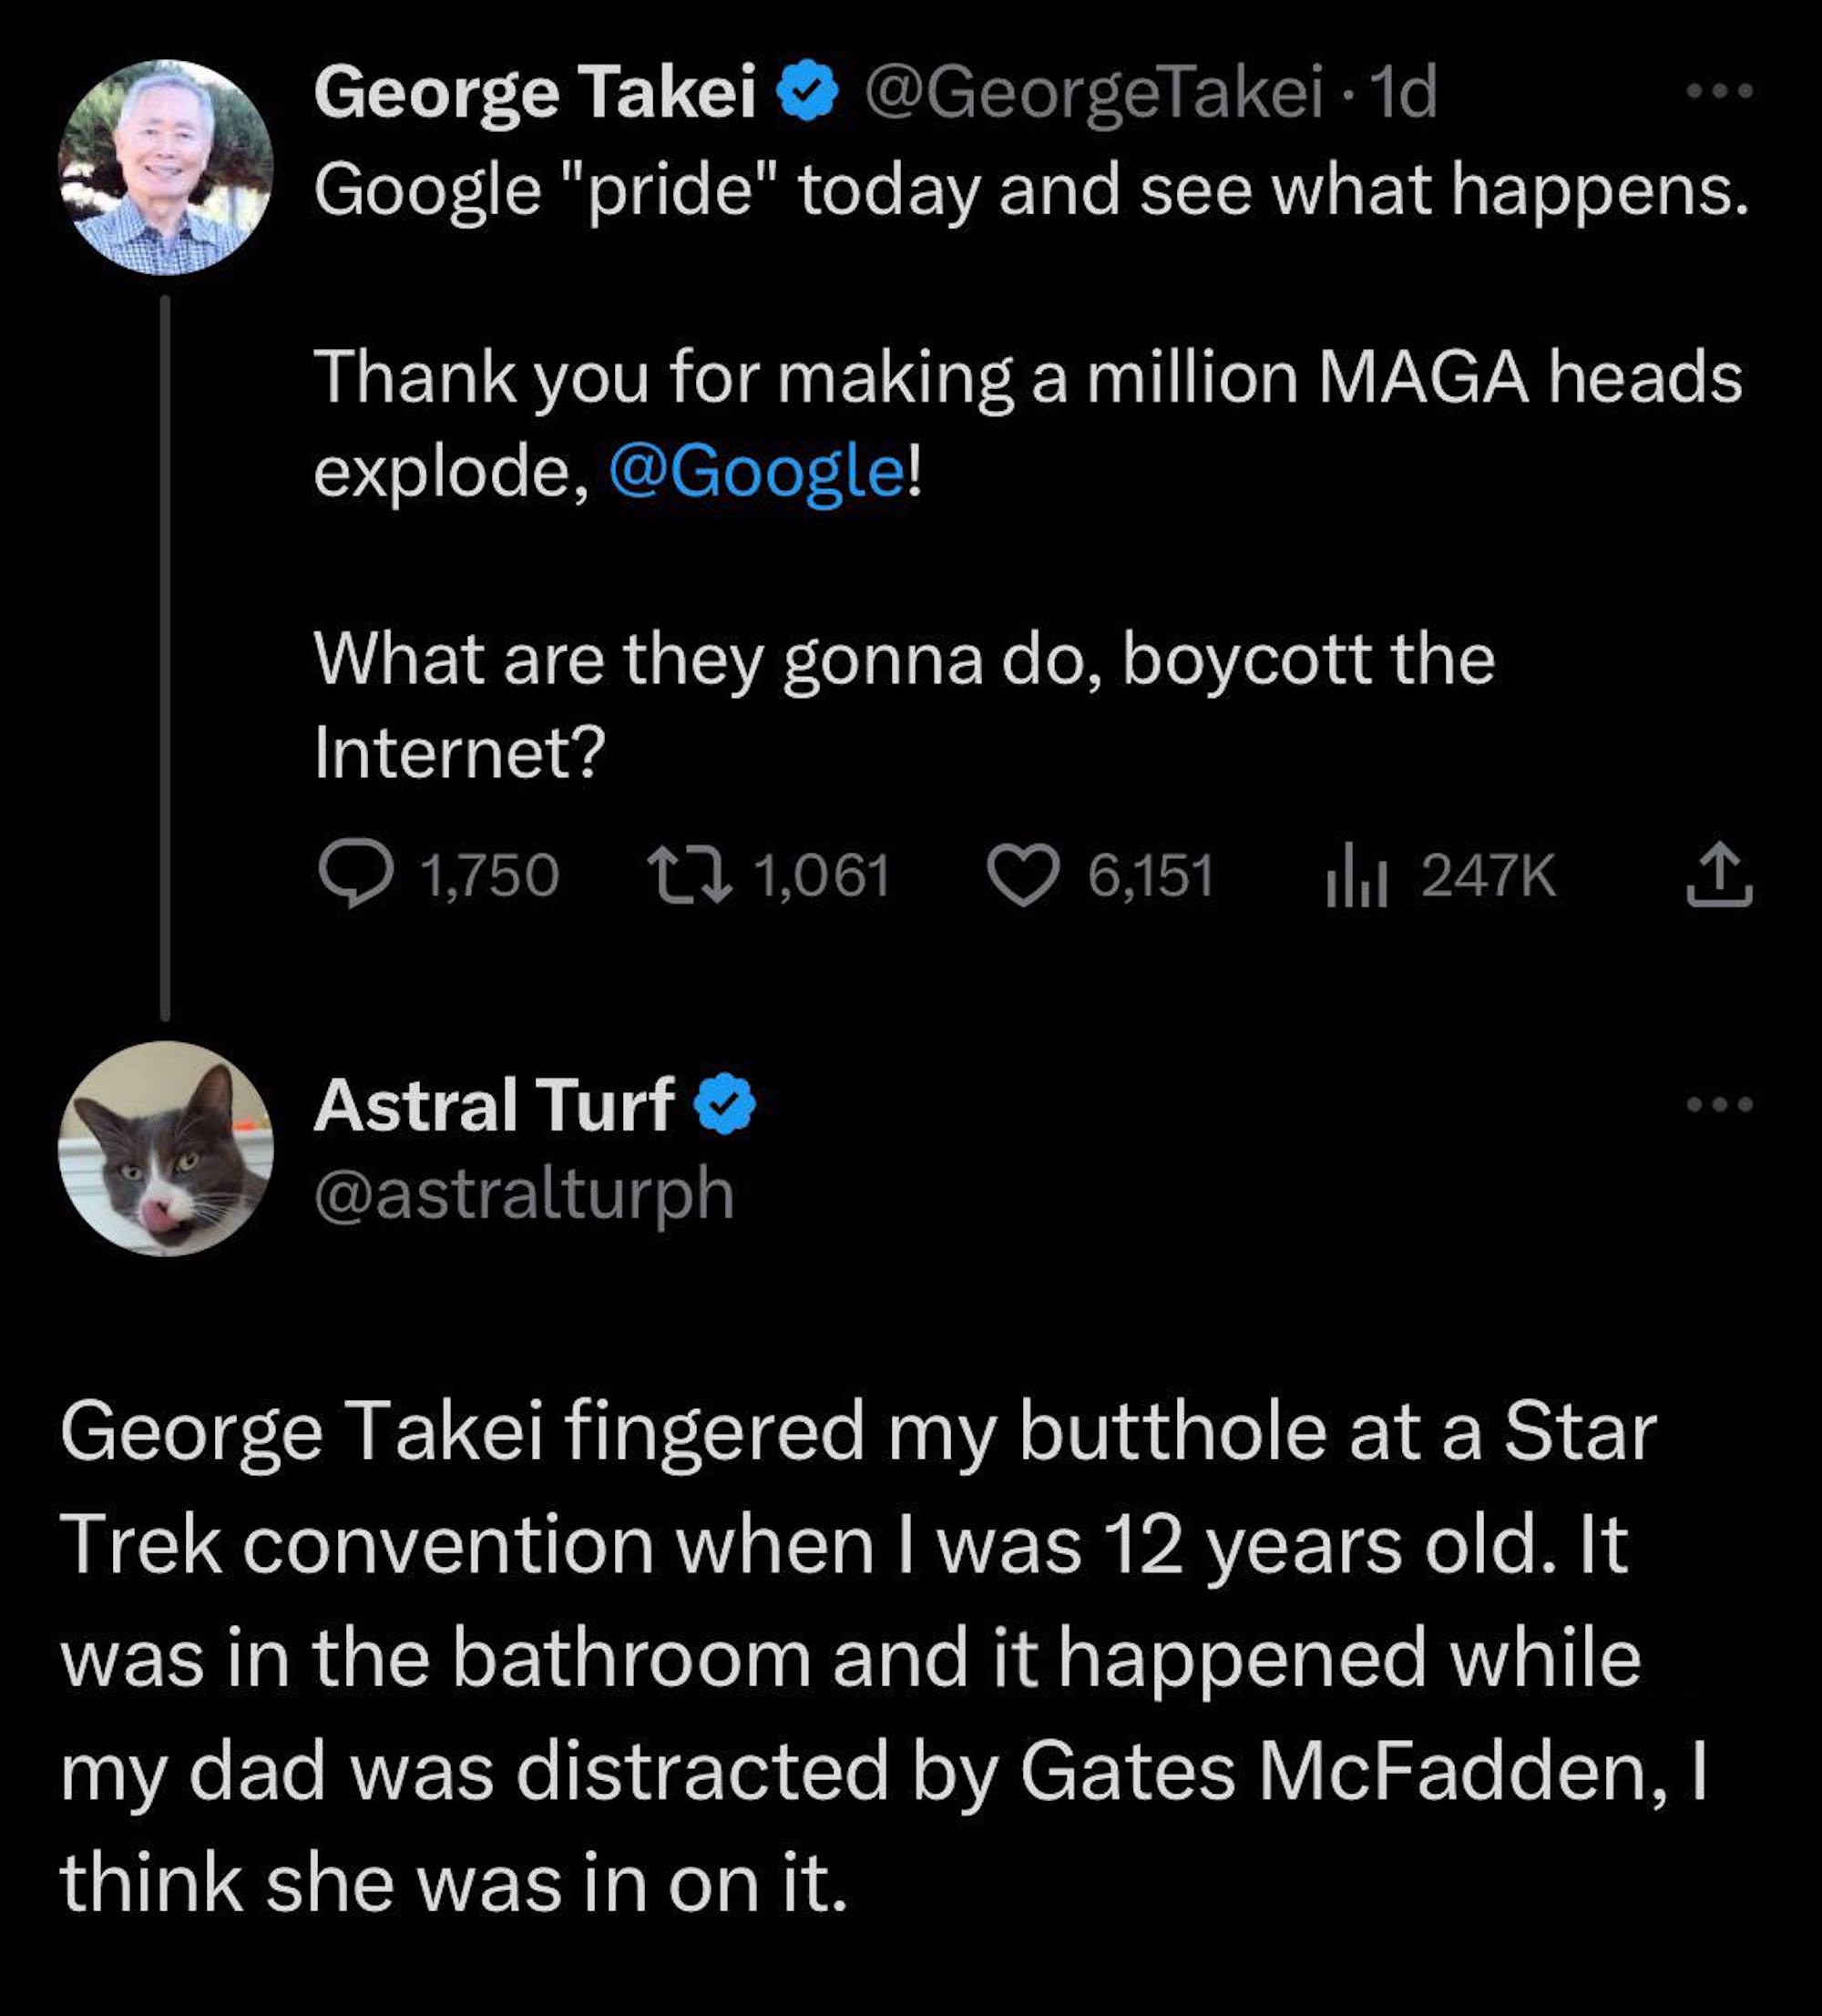Click the George Takei display name
1822x2016 pixels.
point(535,92)
